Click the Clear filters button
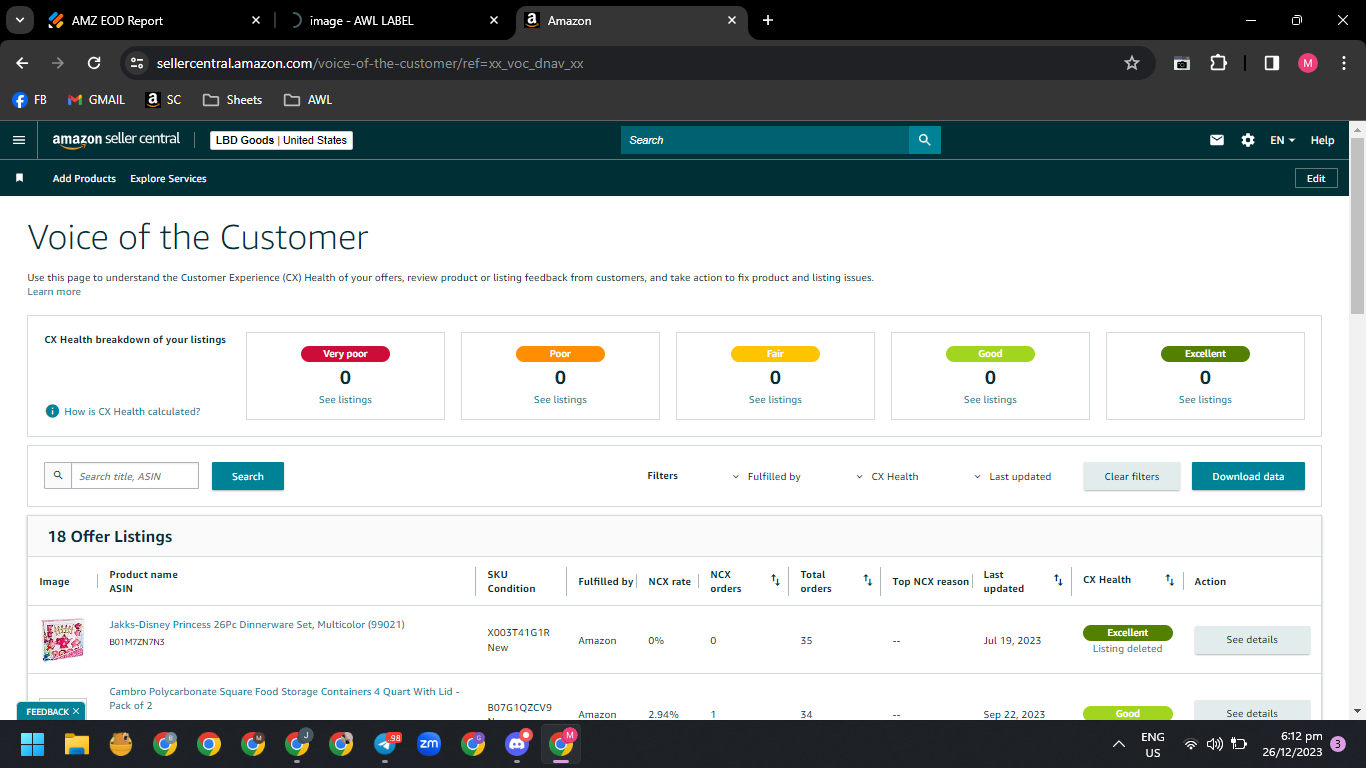1366x768 pixels. click(1132, 476)
